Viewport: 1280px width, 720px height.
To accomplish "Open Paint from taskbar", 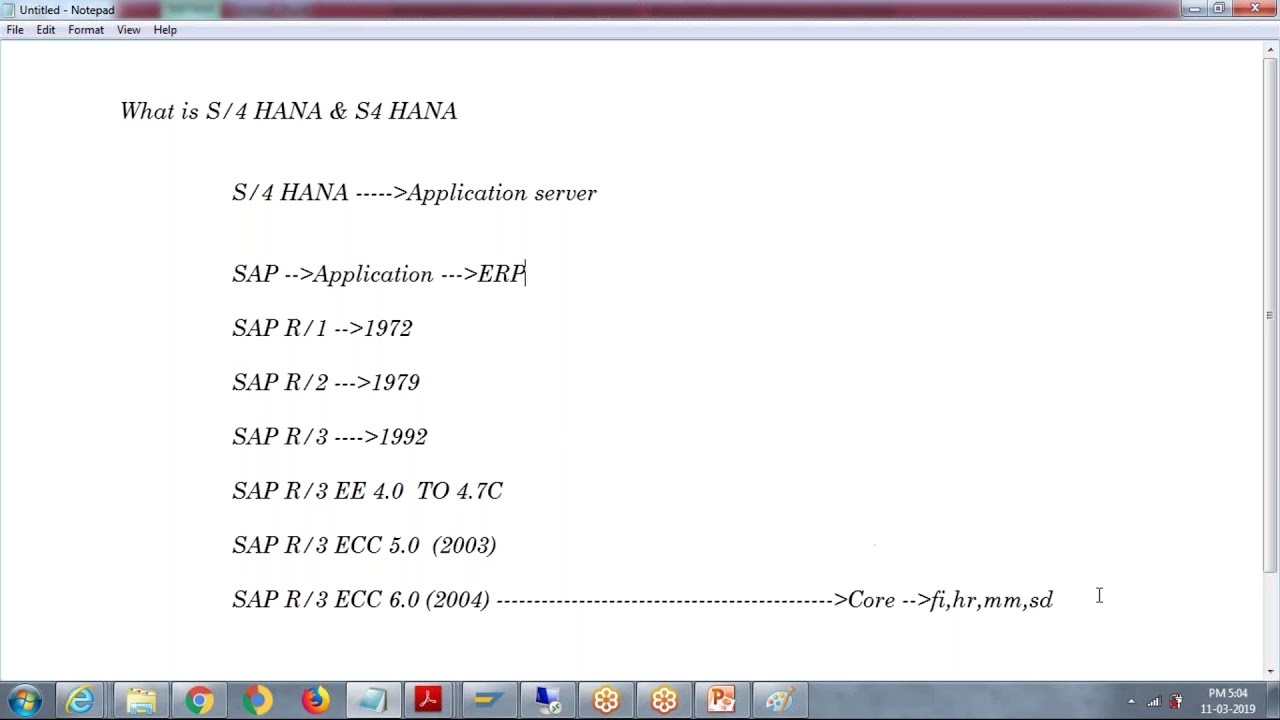I will click(779, 700).
